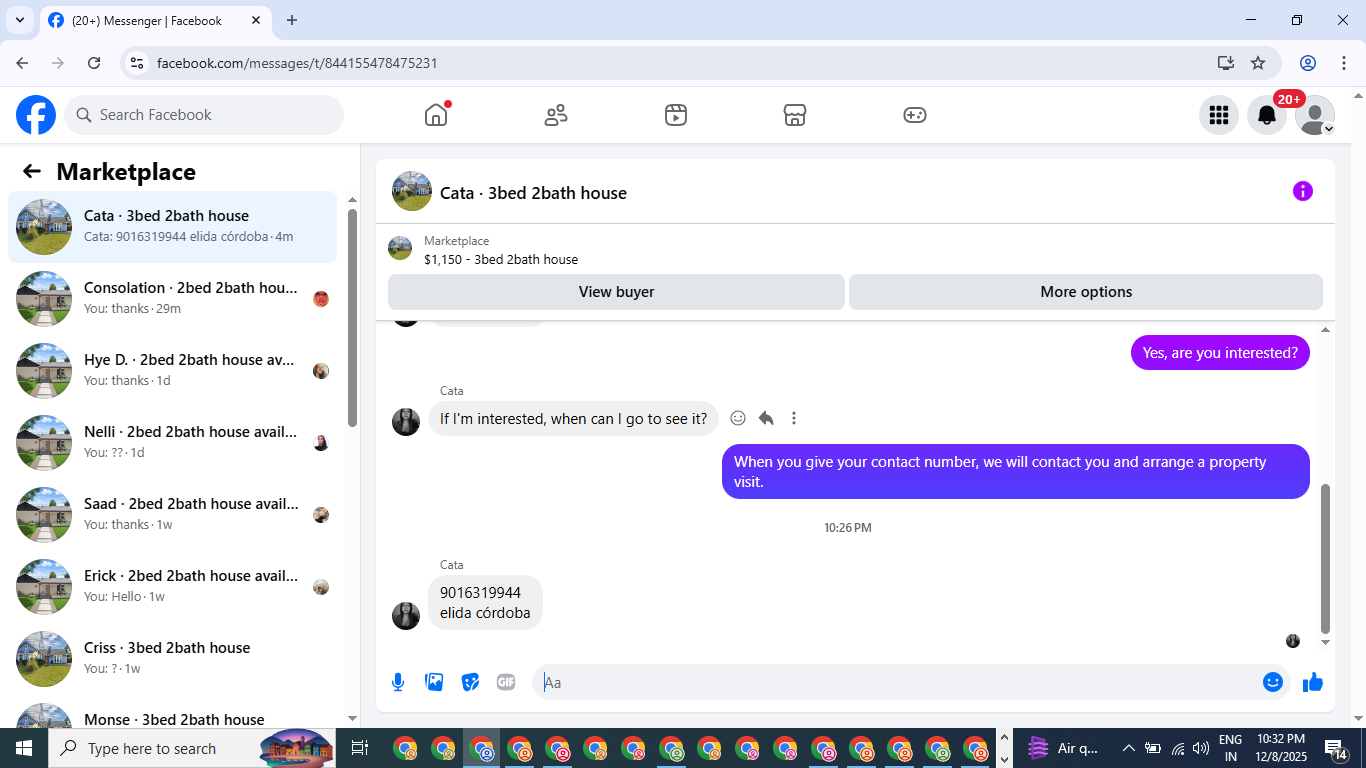
Task: Open the Friends icon in top bar
Action: pyautogui.click(x=556, y=115)
